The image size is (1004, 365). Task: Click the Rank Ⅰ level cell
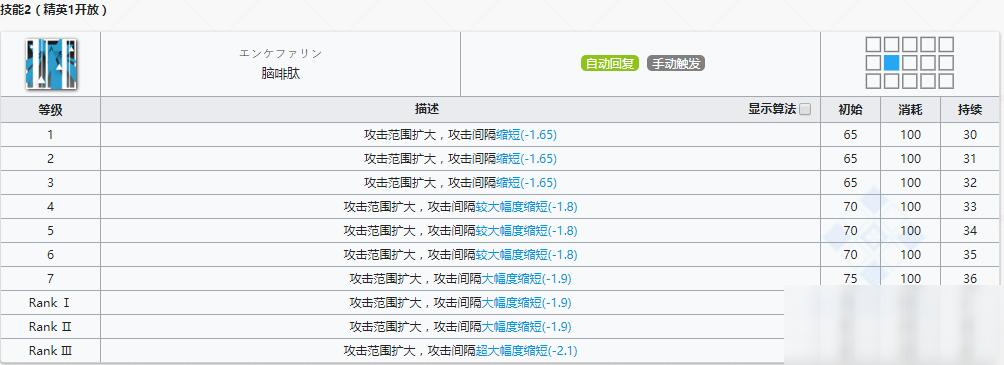(51, 303)
